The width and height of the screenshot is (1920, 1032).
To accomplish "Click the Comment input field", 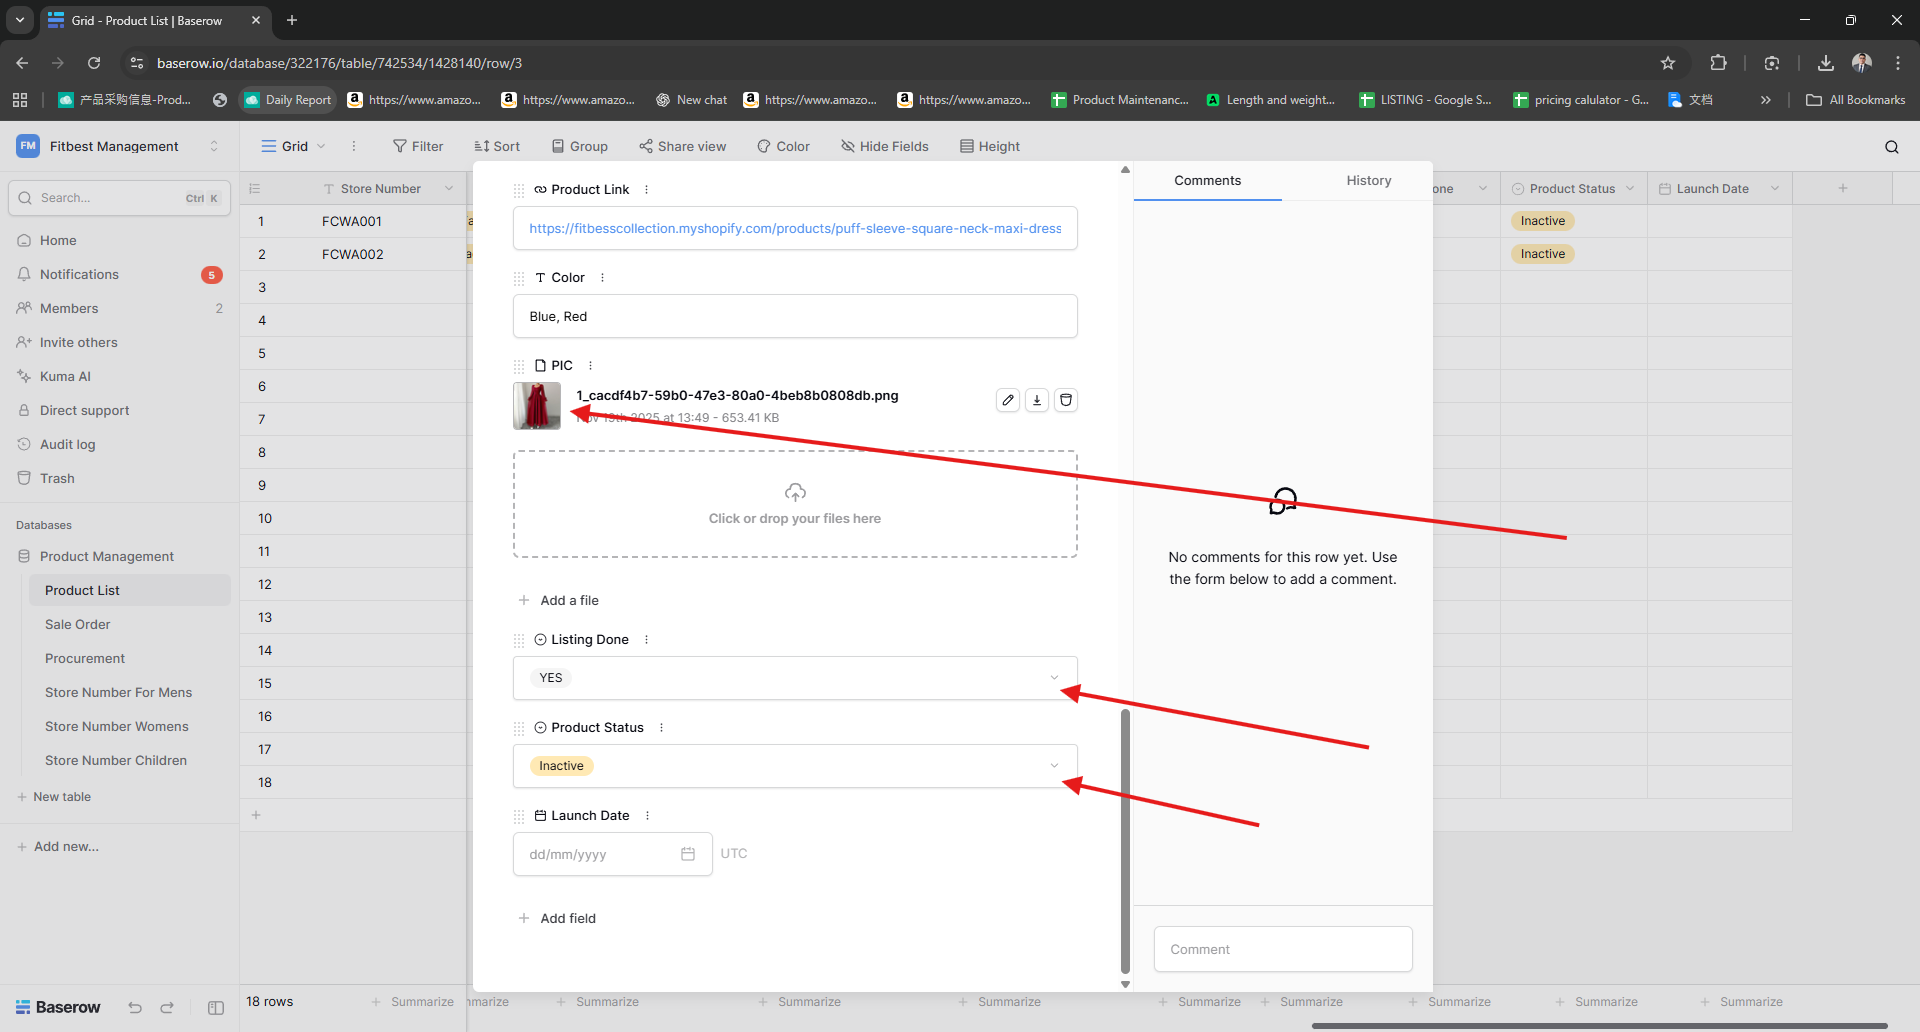I will point(1283,949).
